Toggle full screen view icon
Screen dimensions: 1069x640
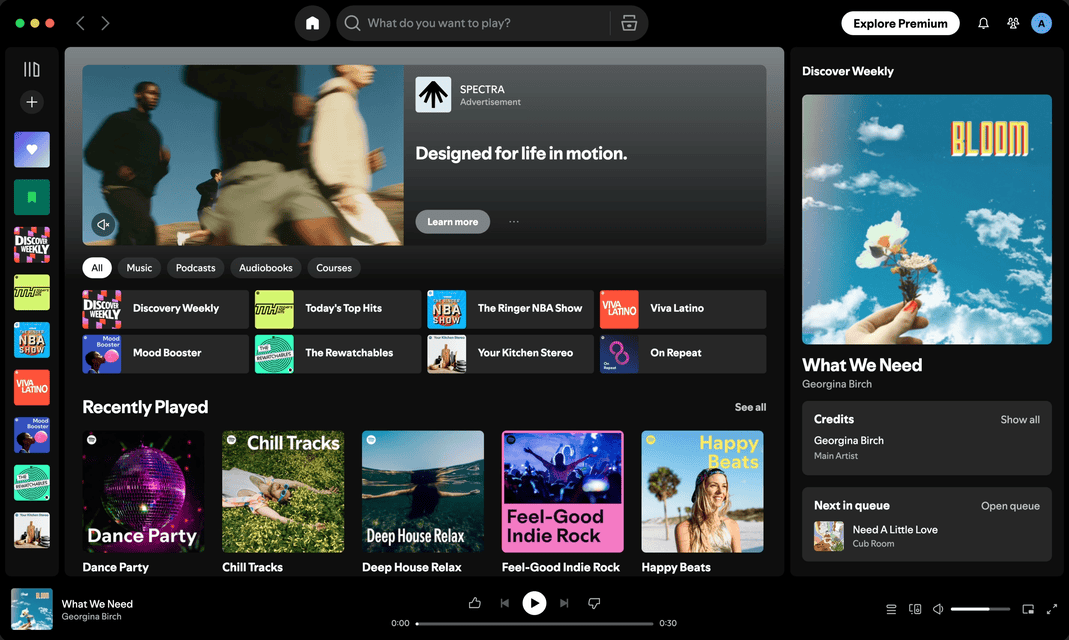(1052, 609)
